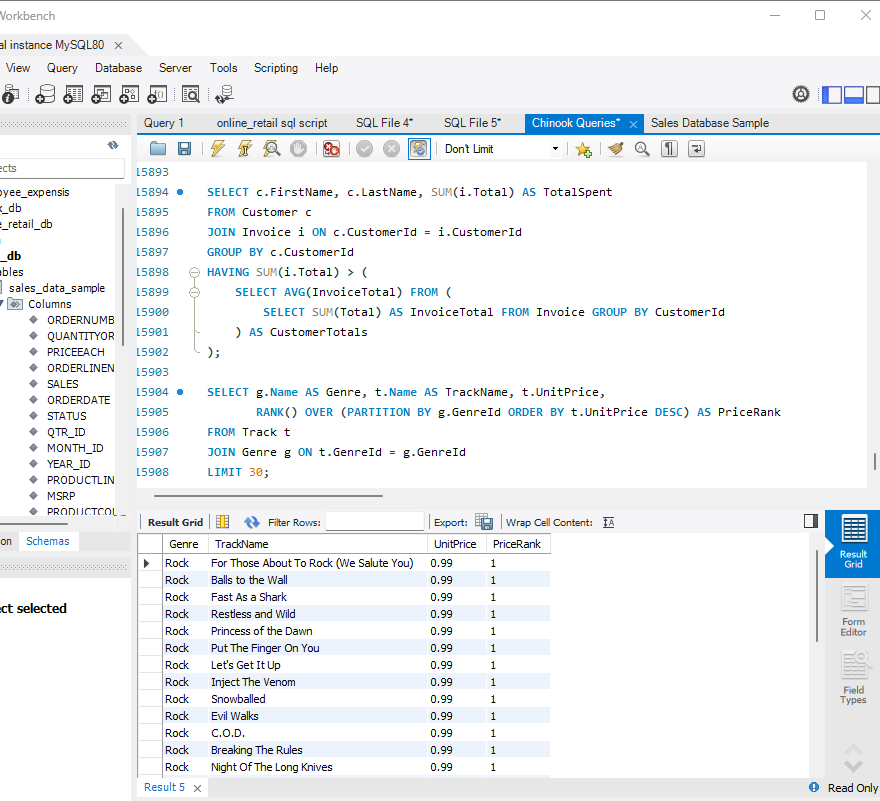Open the Field Types side panel
Screen dimensions: 880x801
853,678
